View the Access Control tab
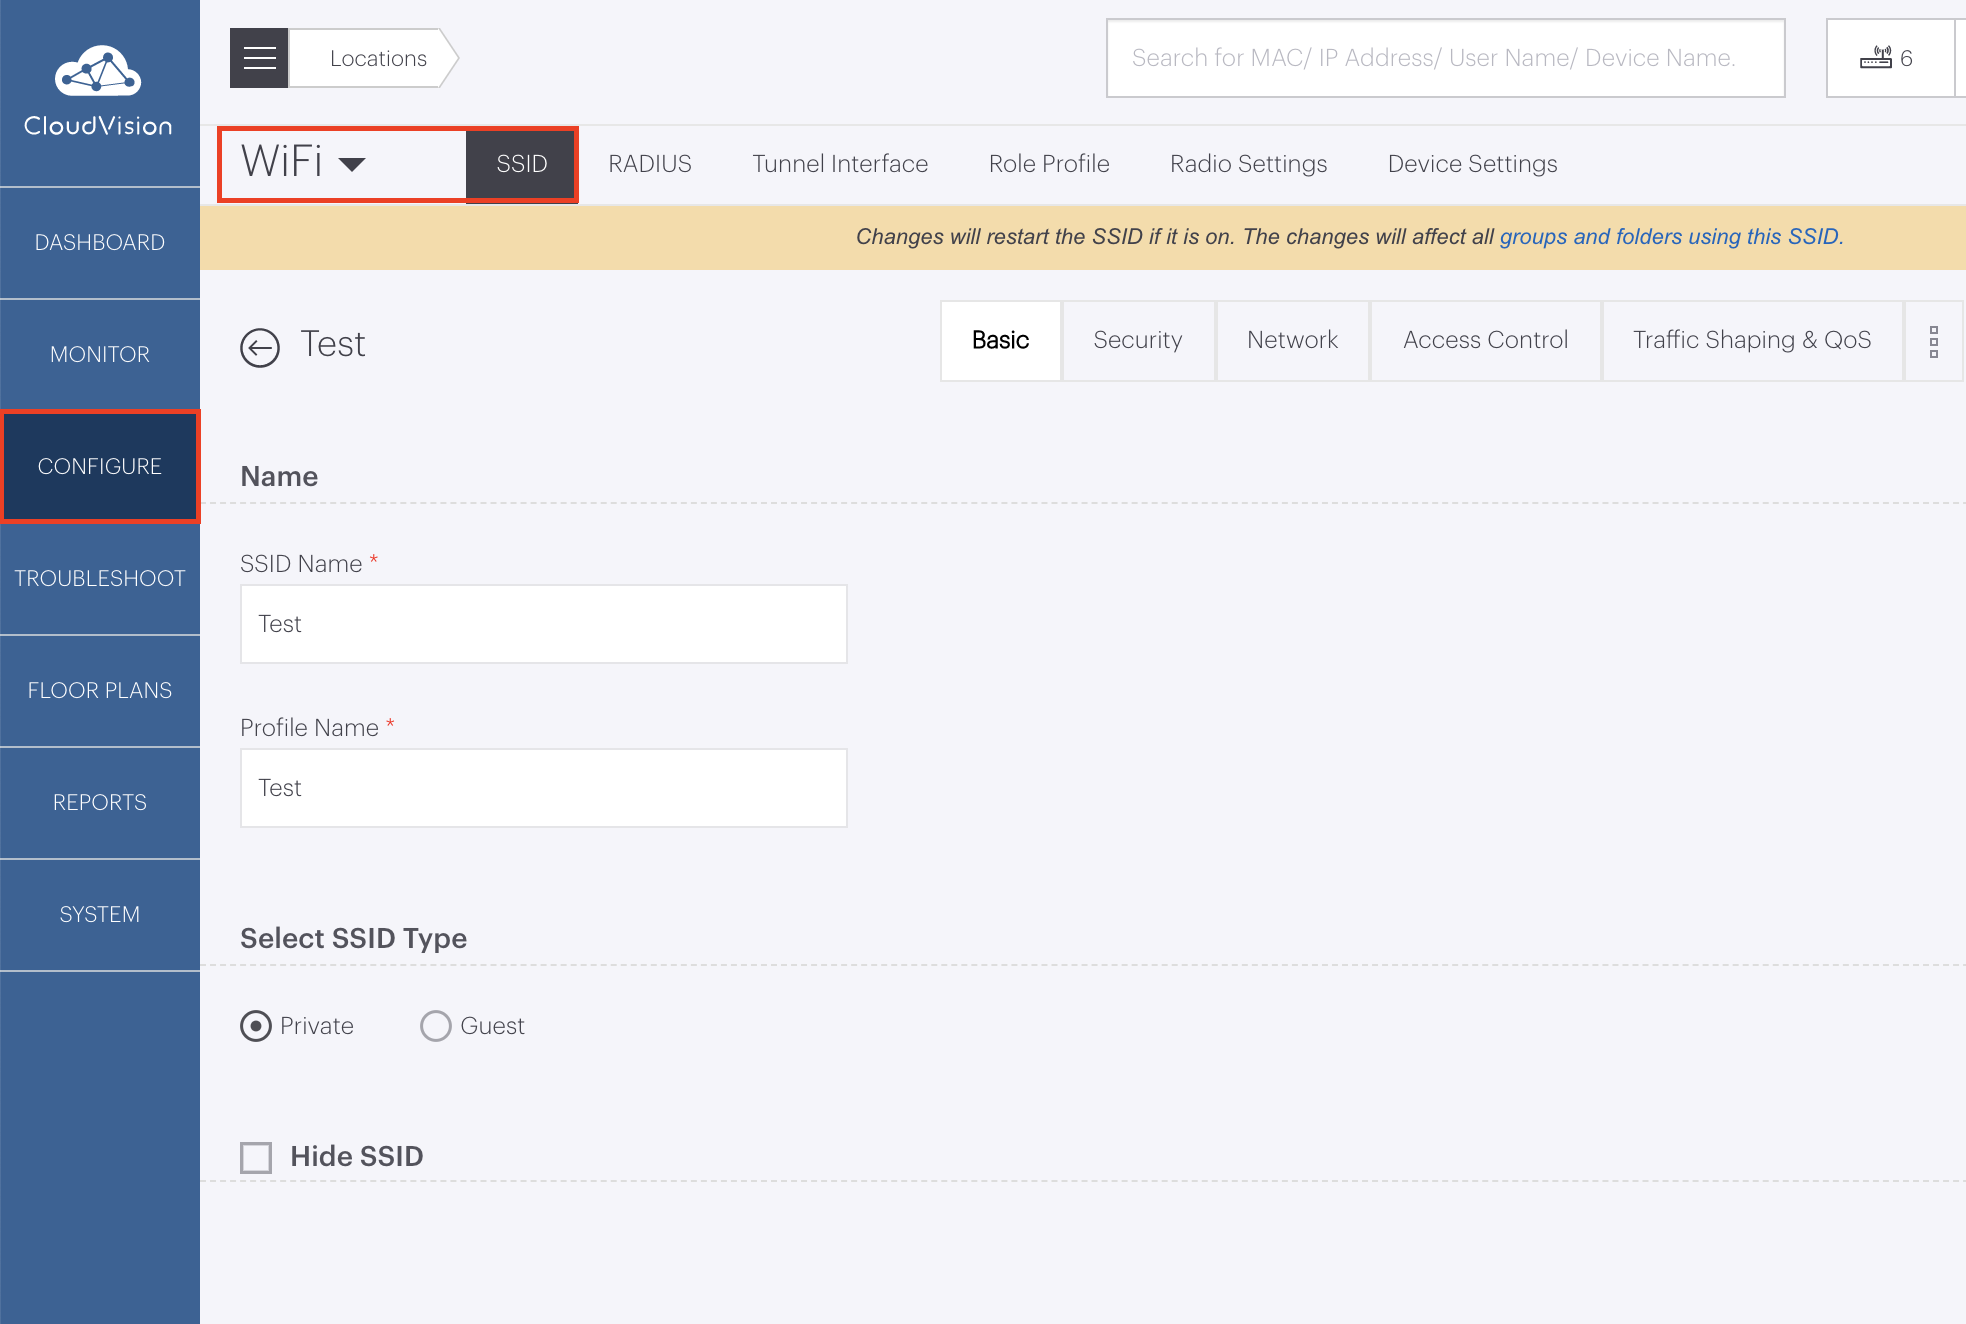1966x1324 pixels. tap(1485, 340)
